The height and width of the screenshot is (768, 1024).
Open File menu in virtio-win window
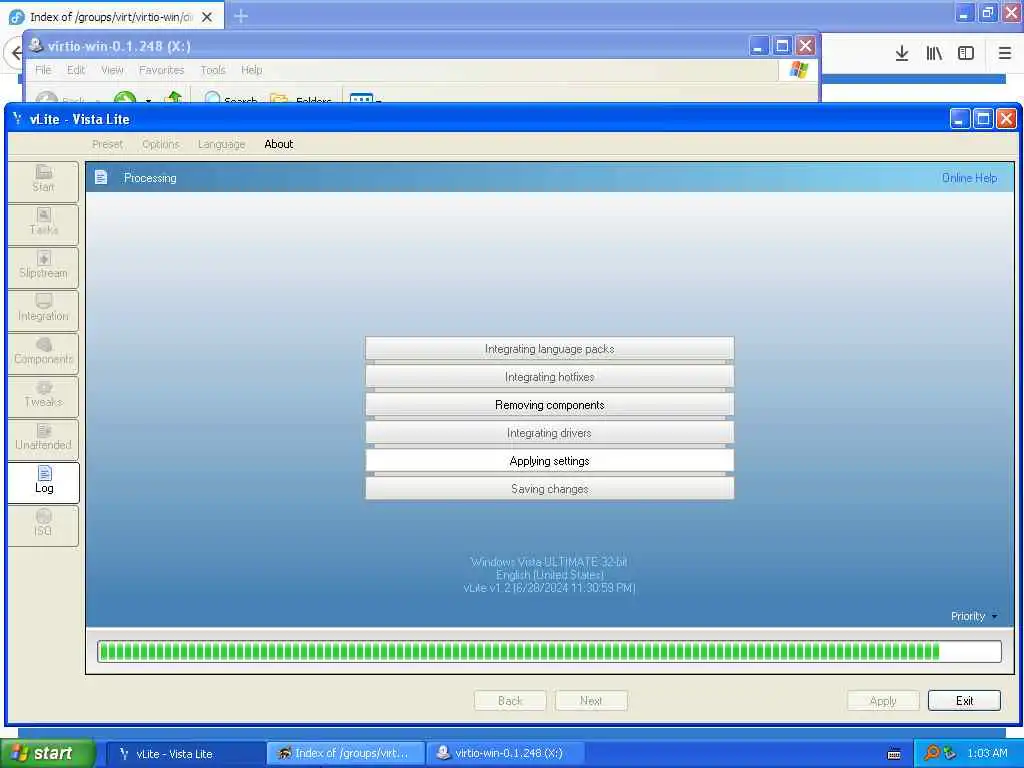pos(43,69)
